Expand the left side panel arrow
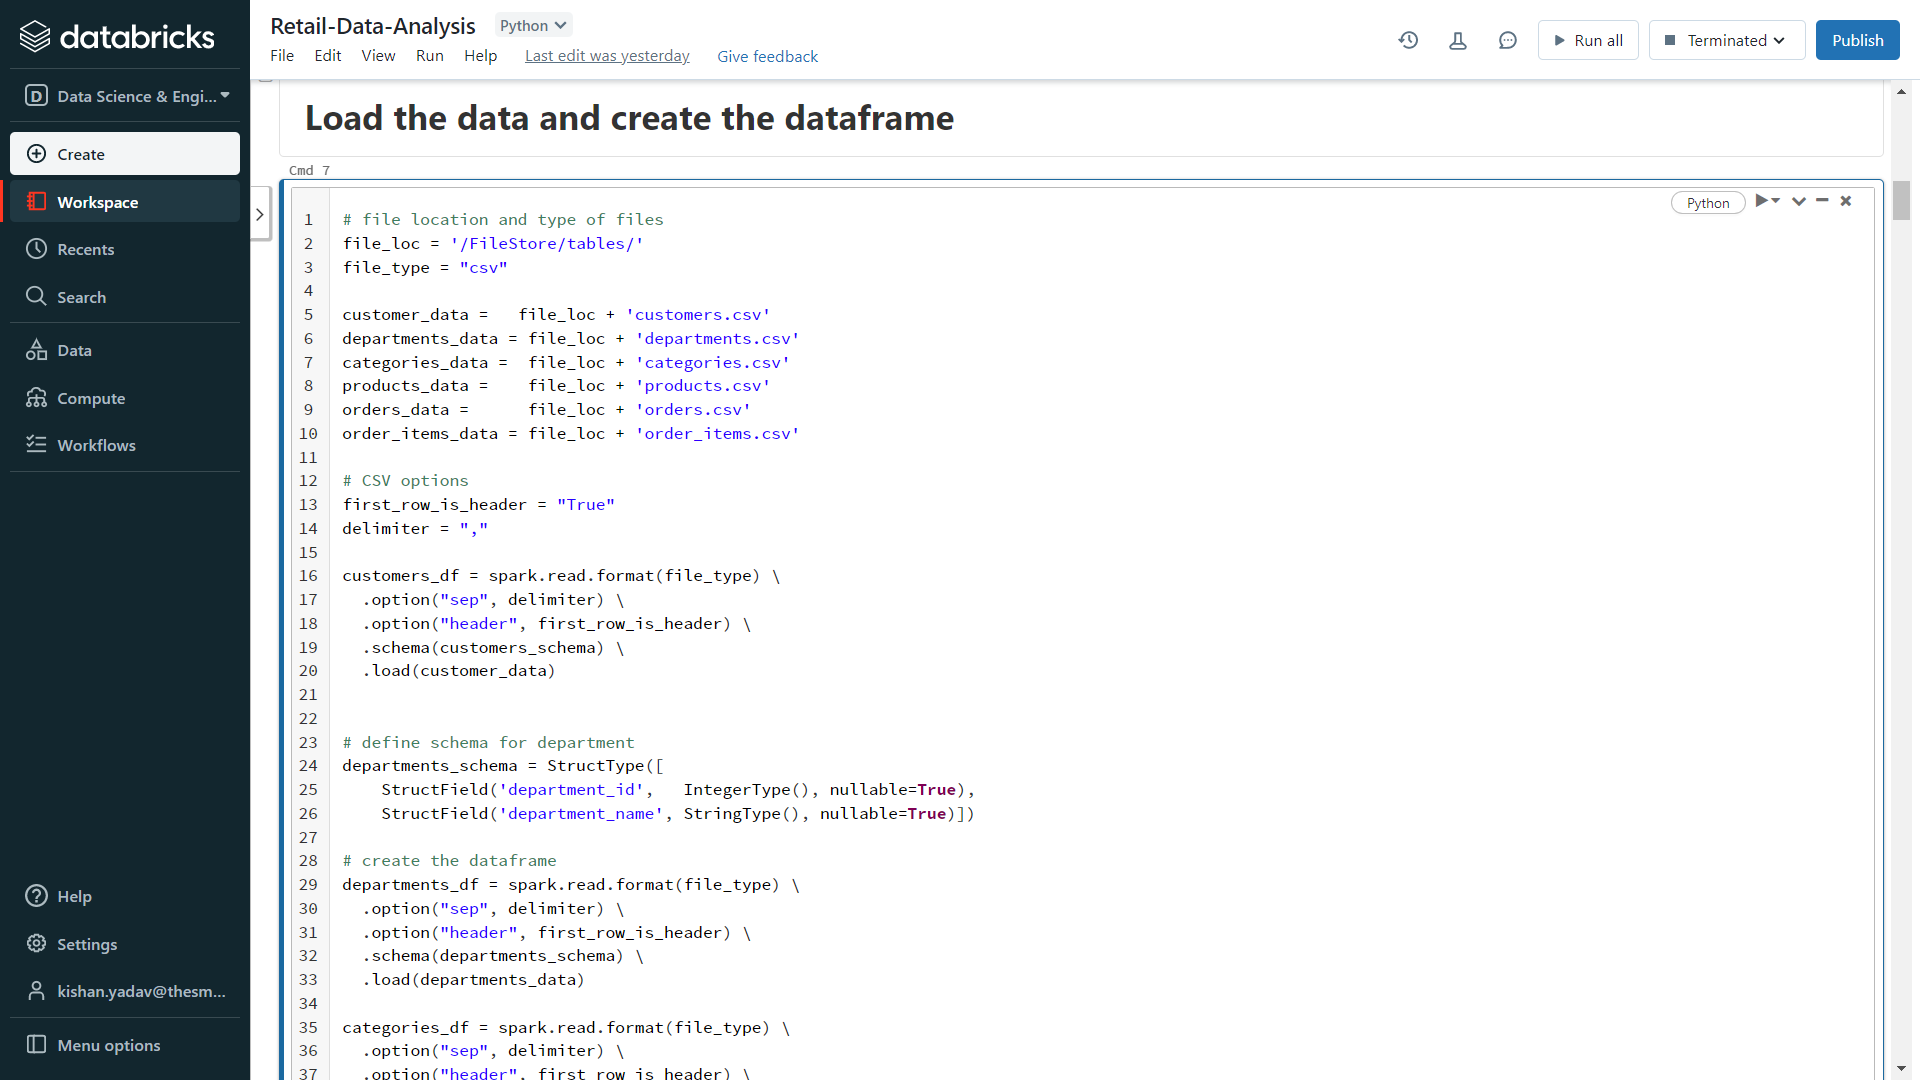This screenshot has width=1920, height=1080. 260,214
